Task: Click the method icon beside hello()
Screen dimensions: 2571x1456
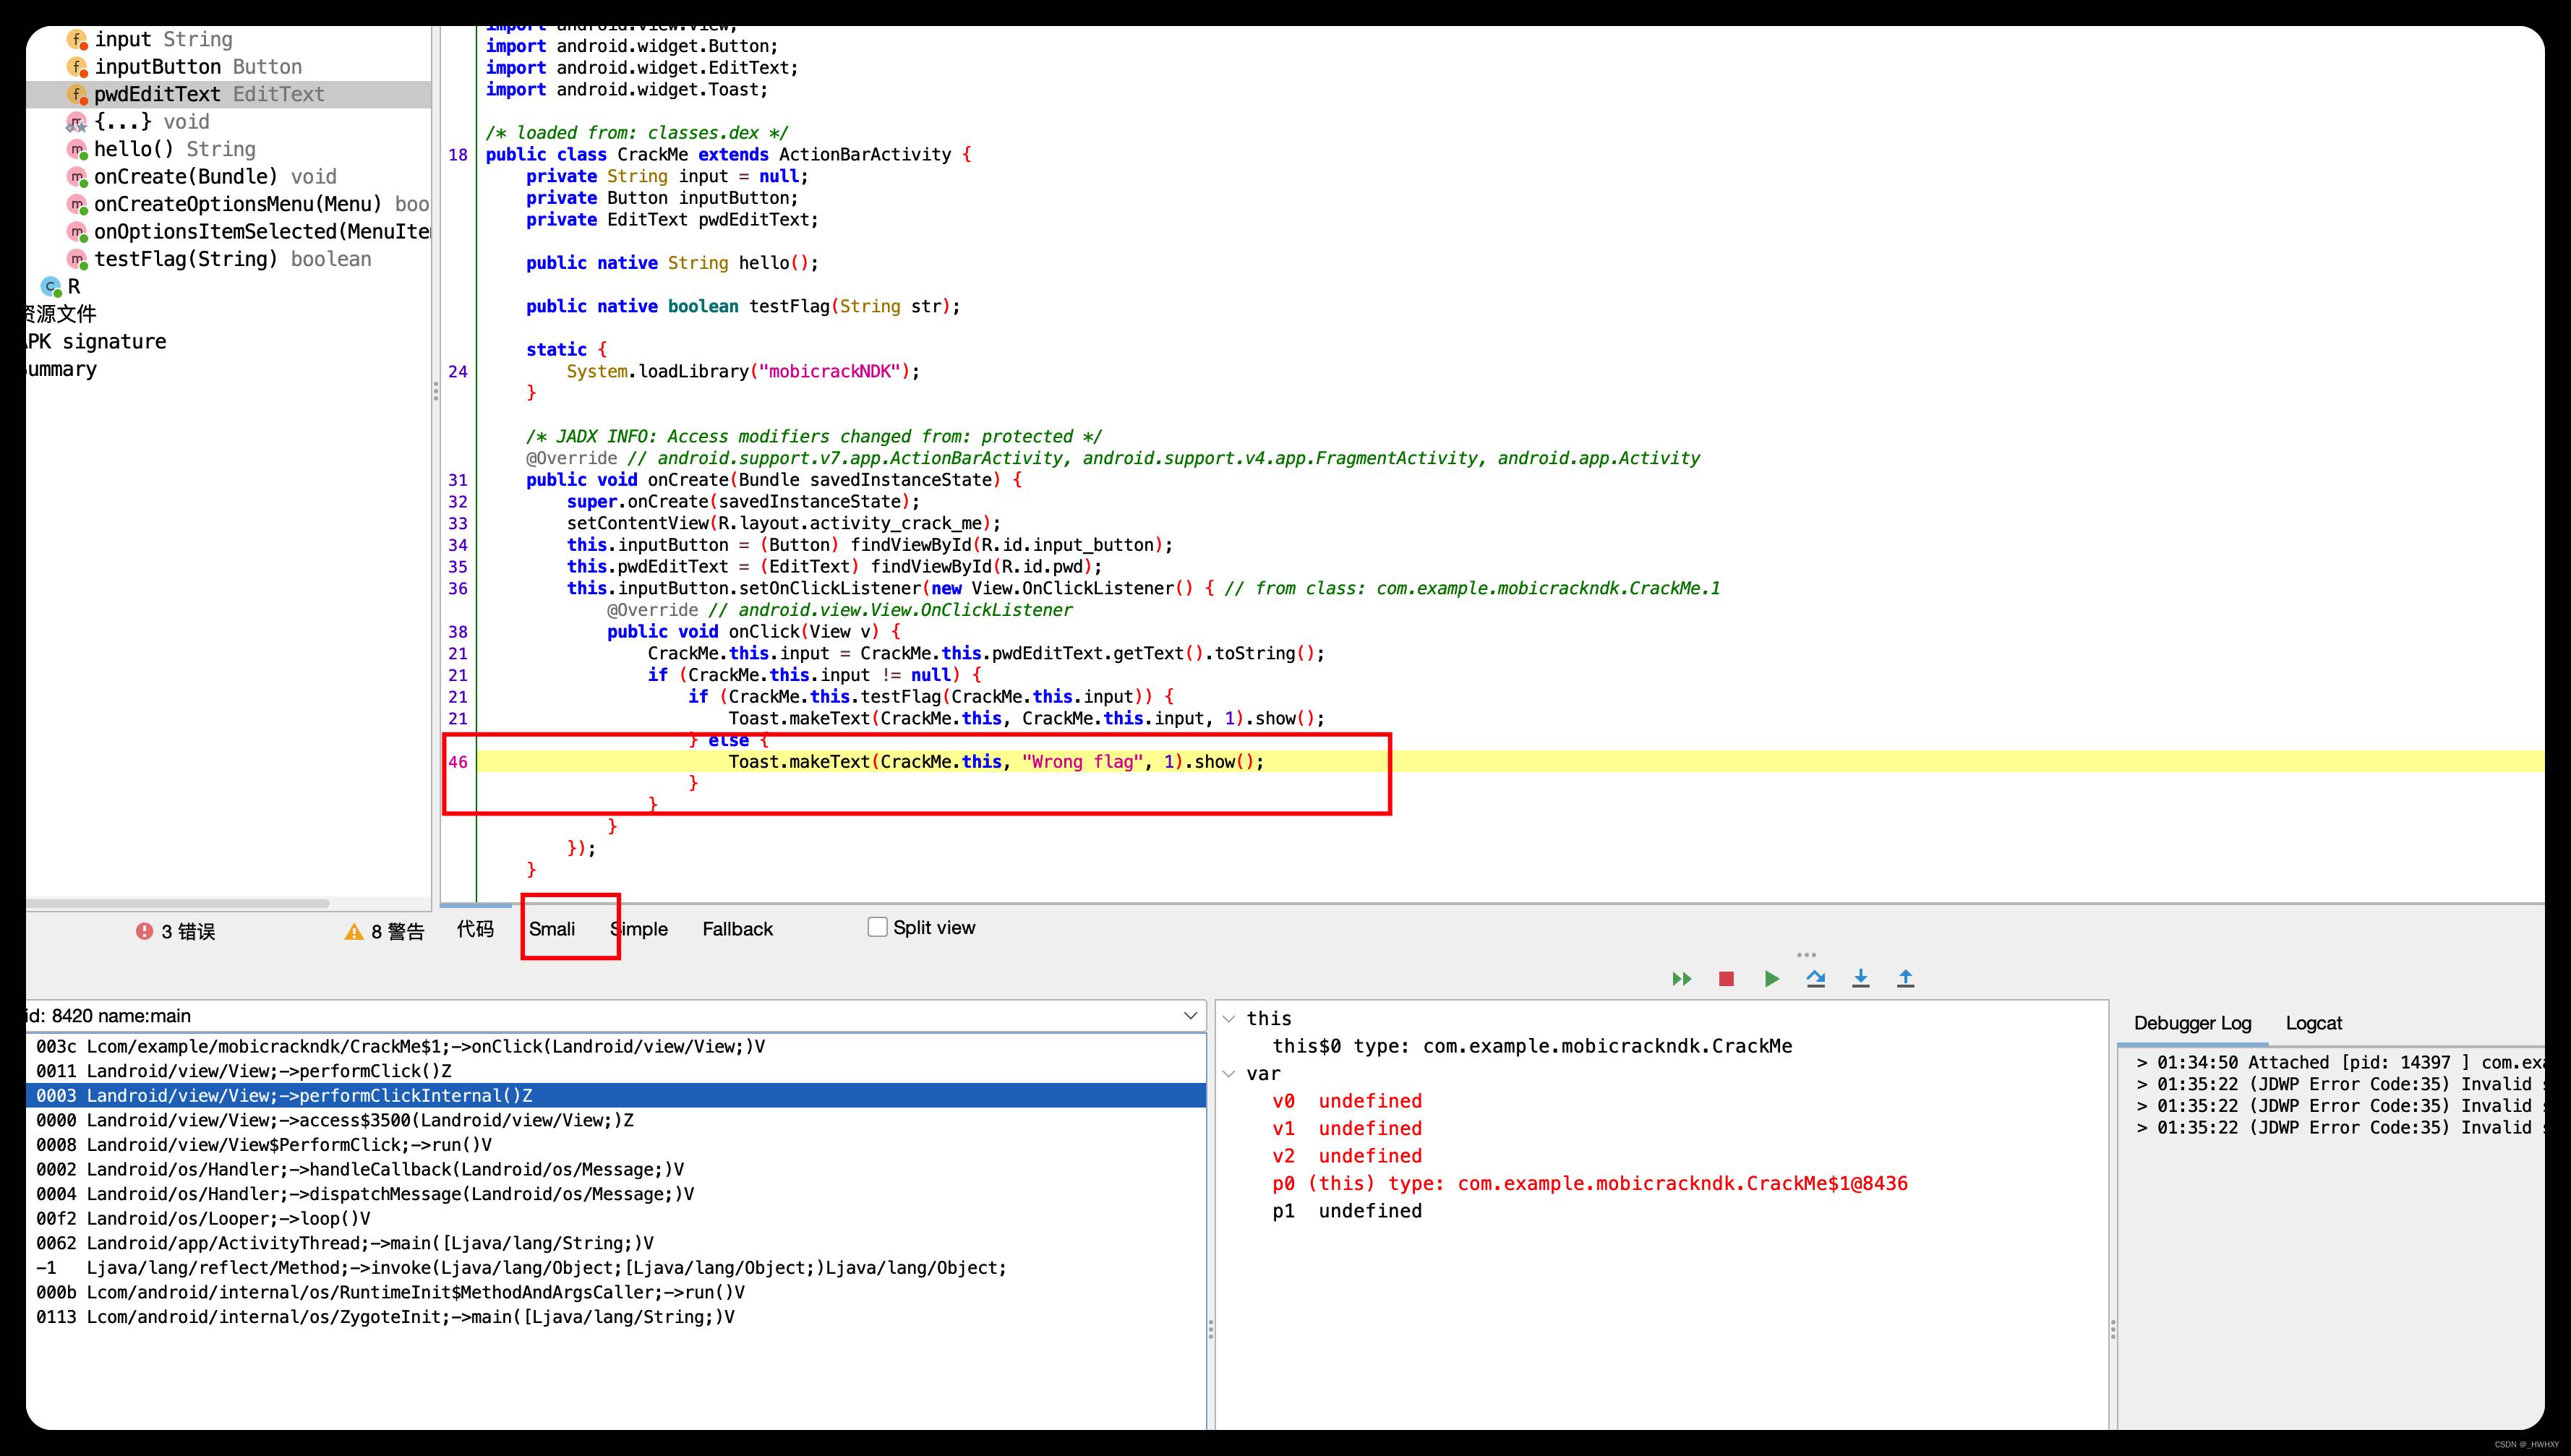Action: (77, 150)
